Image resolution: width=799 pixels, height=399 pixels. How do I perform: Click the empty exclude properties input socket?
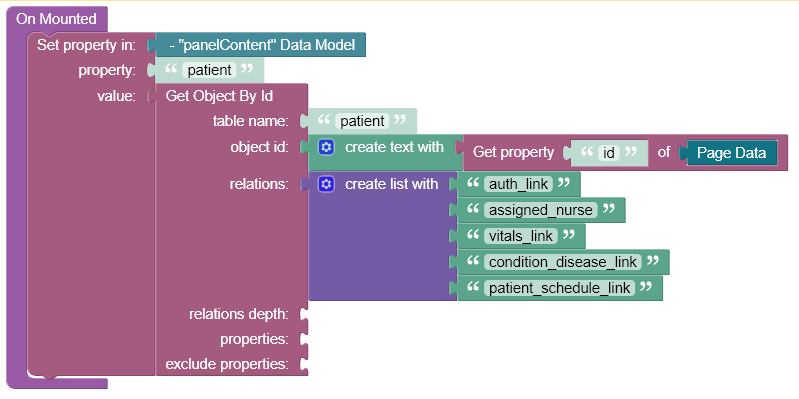(304, 364)
